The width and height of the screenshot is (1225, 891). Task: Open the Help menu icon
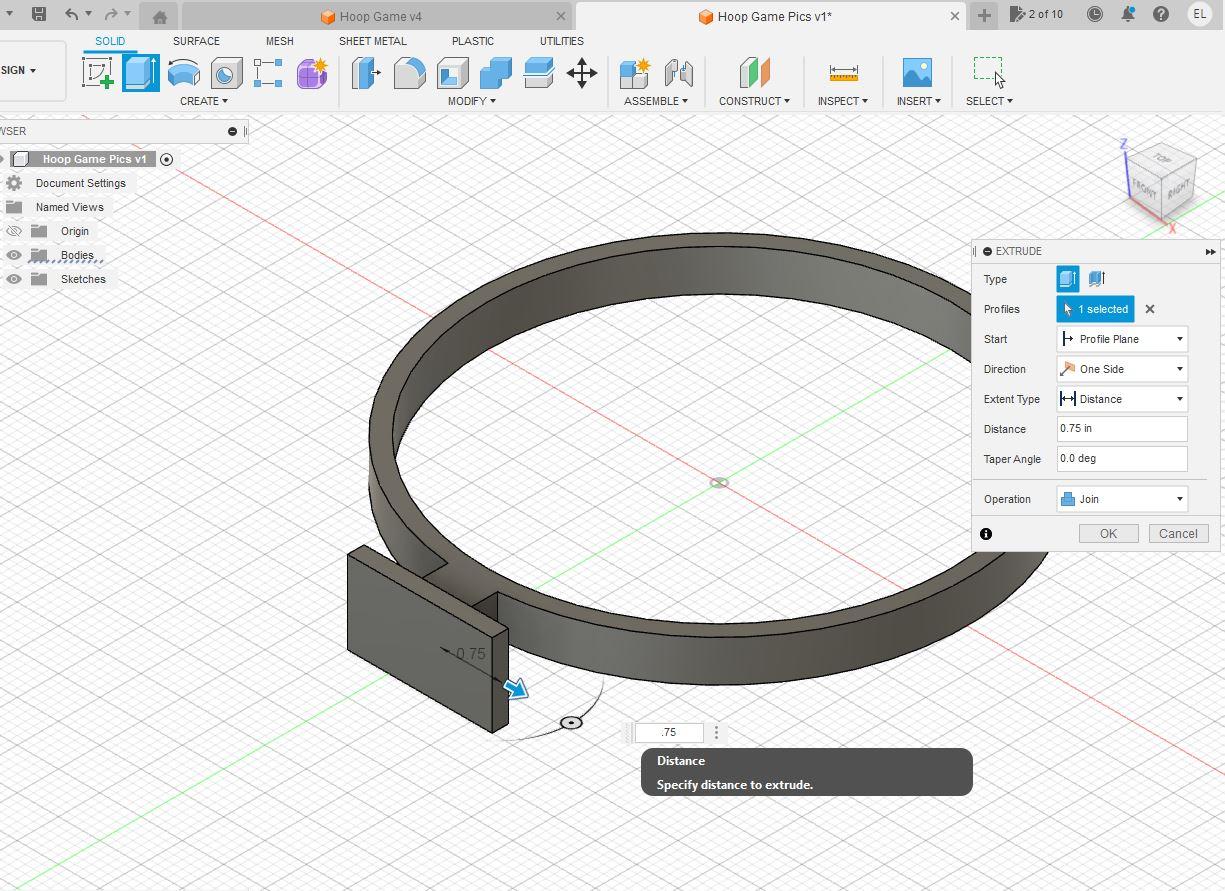pyautogui.click(x=1161, y=14)
